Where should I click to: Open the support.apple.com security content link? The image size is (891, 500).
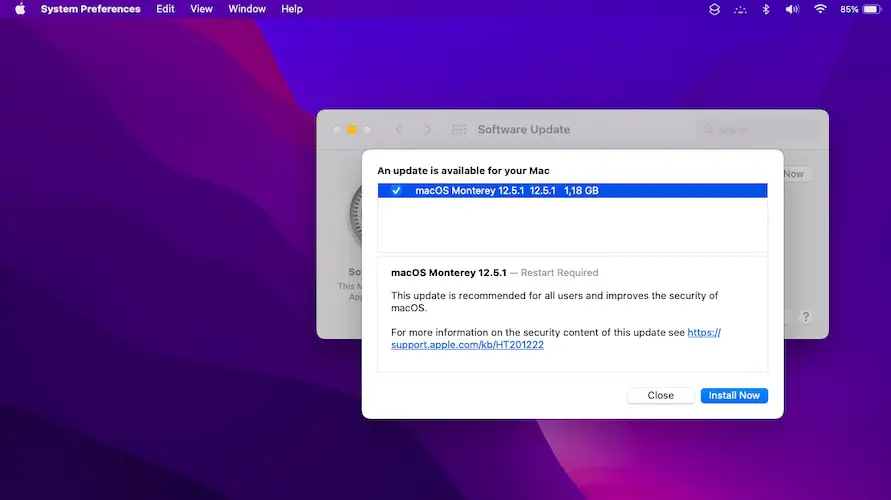tap(467, 345)
